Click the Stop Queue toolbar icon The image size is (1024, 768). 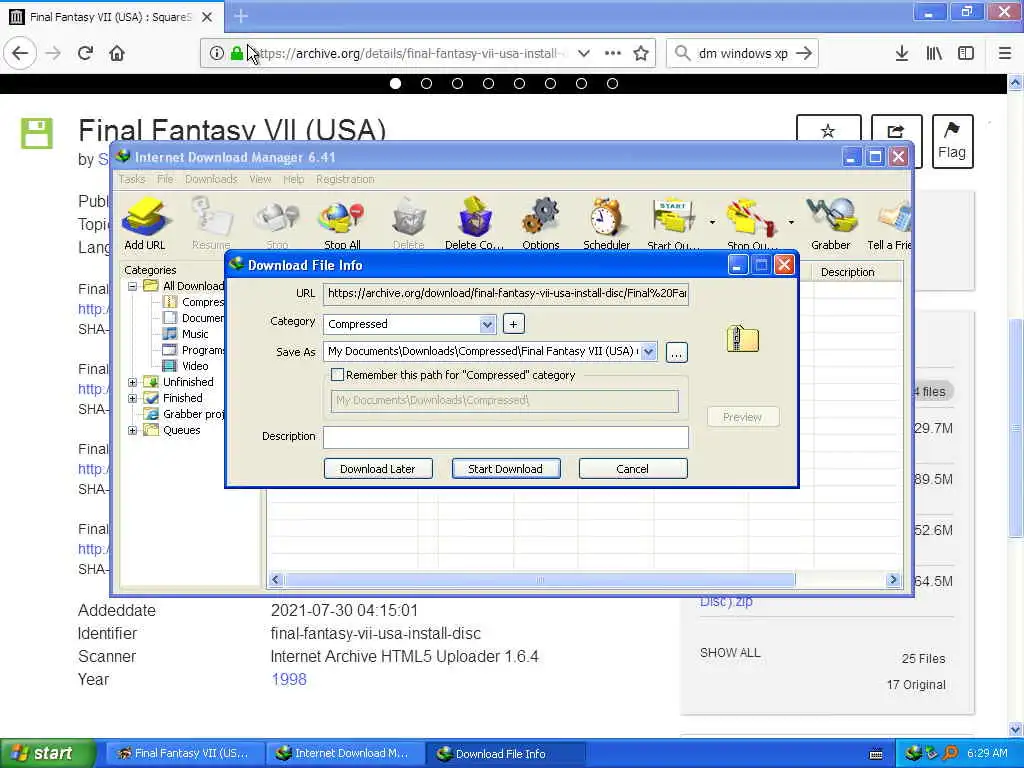[x=751, y=224]
